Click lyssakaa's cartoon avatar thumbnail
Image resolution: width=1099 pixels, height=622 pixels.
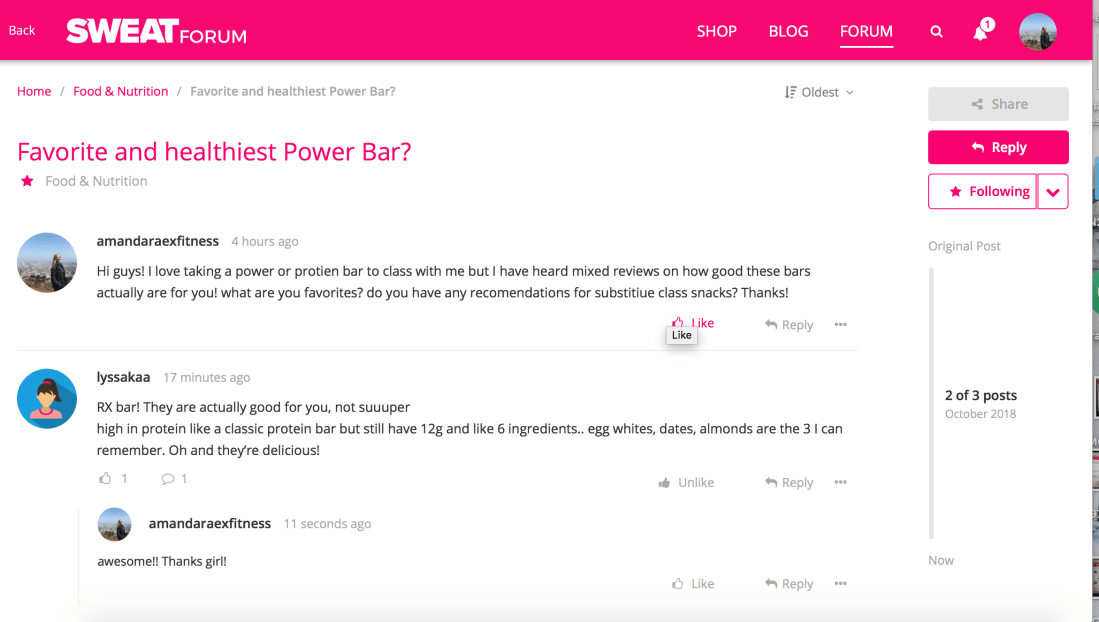tap(47, 399)
